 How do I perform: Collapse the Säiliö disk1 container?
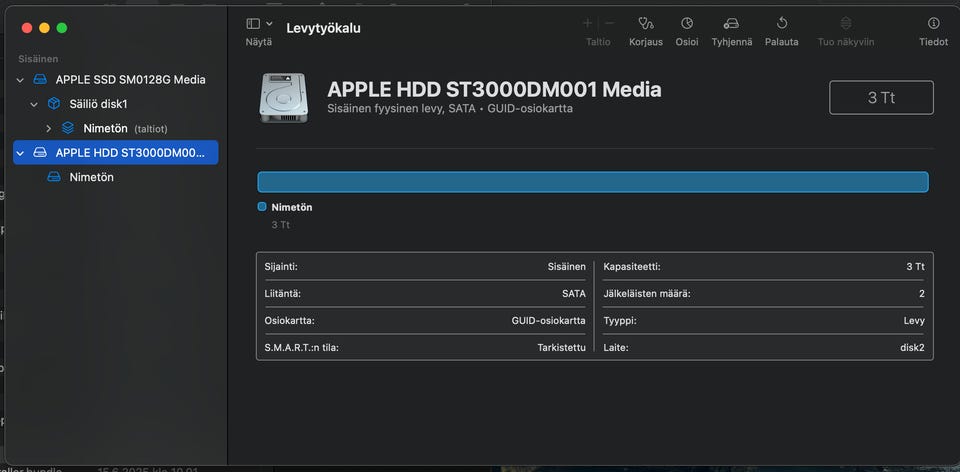34,105
